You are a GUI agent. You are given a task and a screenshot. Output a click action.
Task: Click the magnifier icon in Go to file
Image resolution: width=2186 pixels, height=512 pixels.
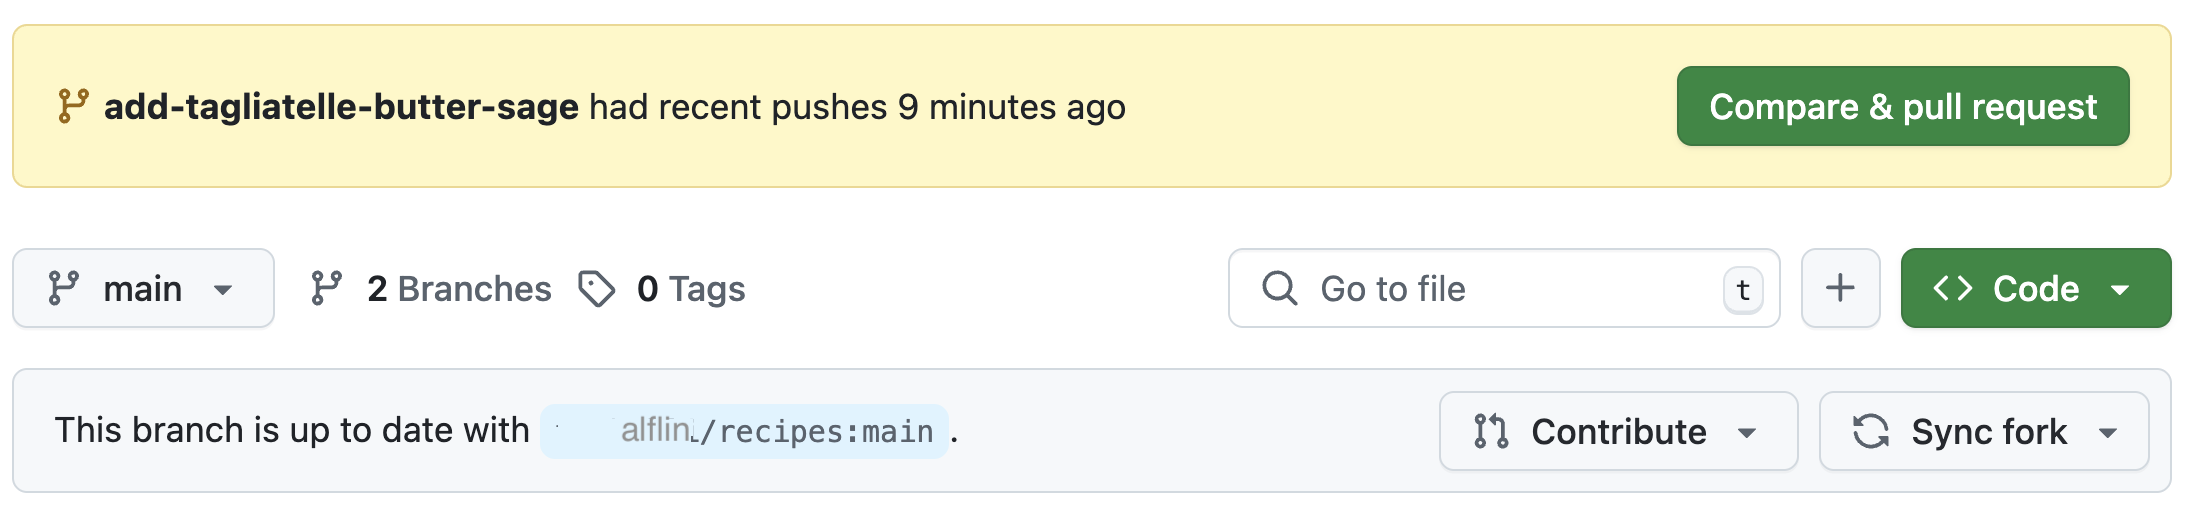pos(1279,288)
